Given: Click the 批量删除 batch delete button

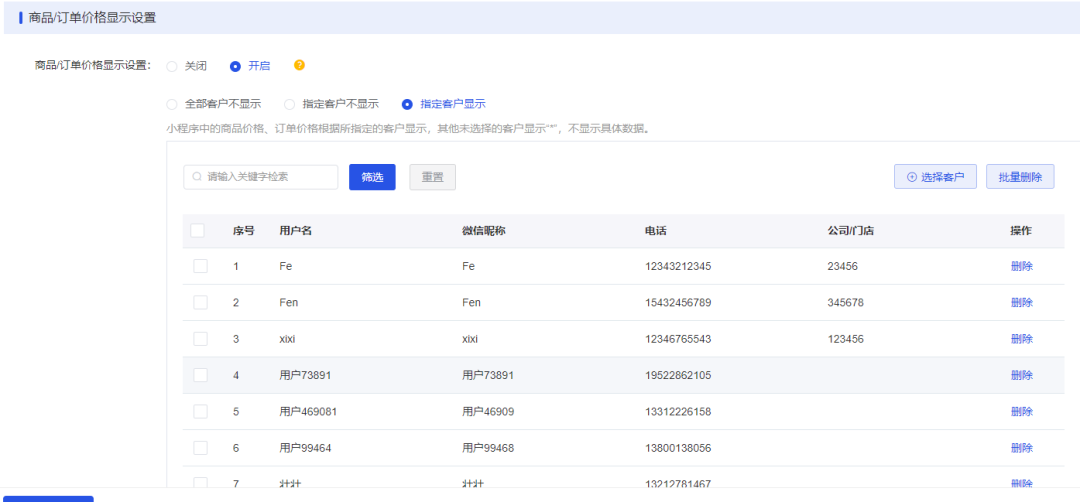Looking at the screenshot, I should click(1020, 177).
